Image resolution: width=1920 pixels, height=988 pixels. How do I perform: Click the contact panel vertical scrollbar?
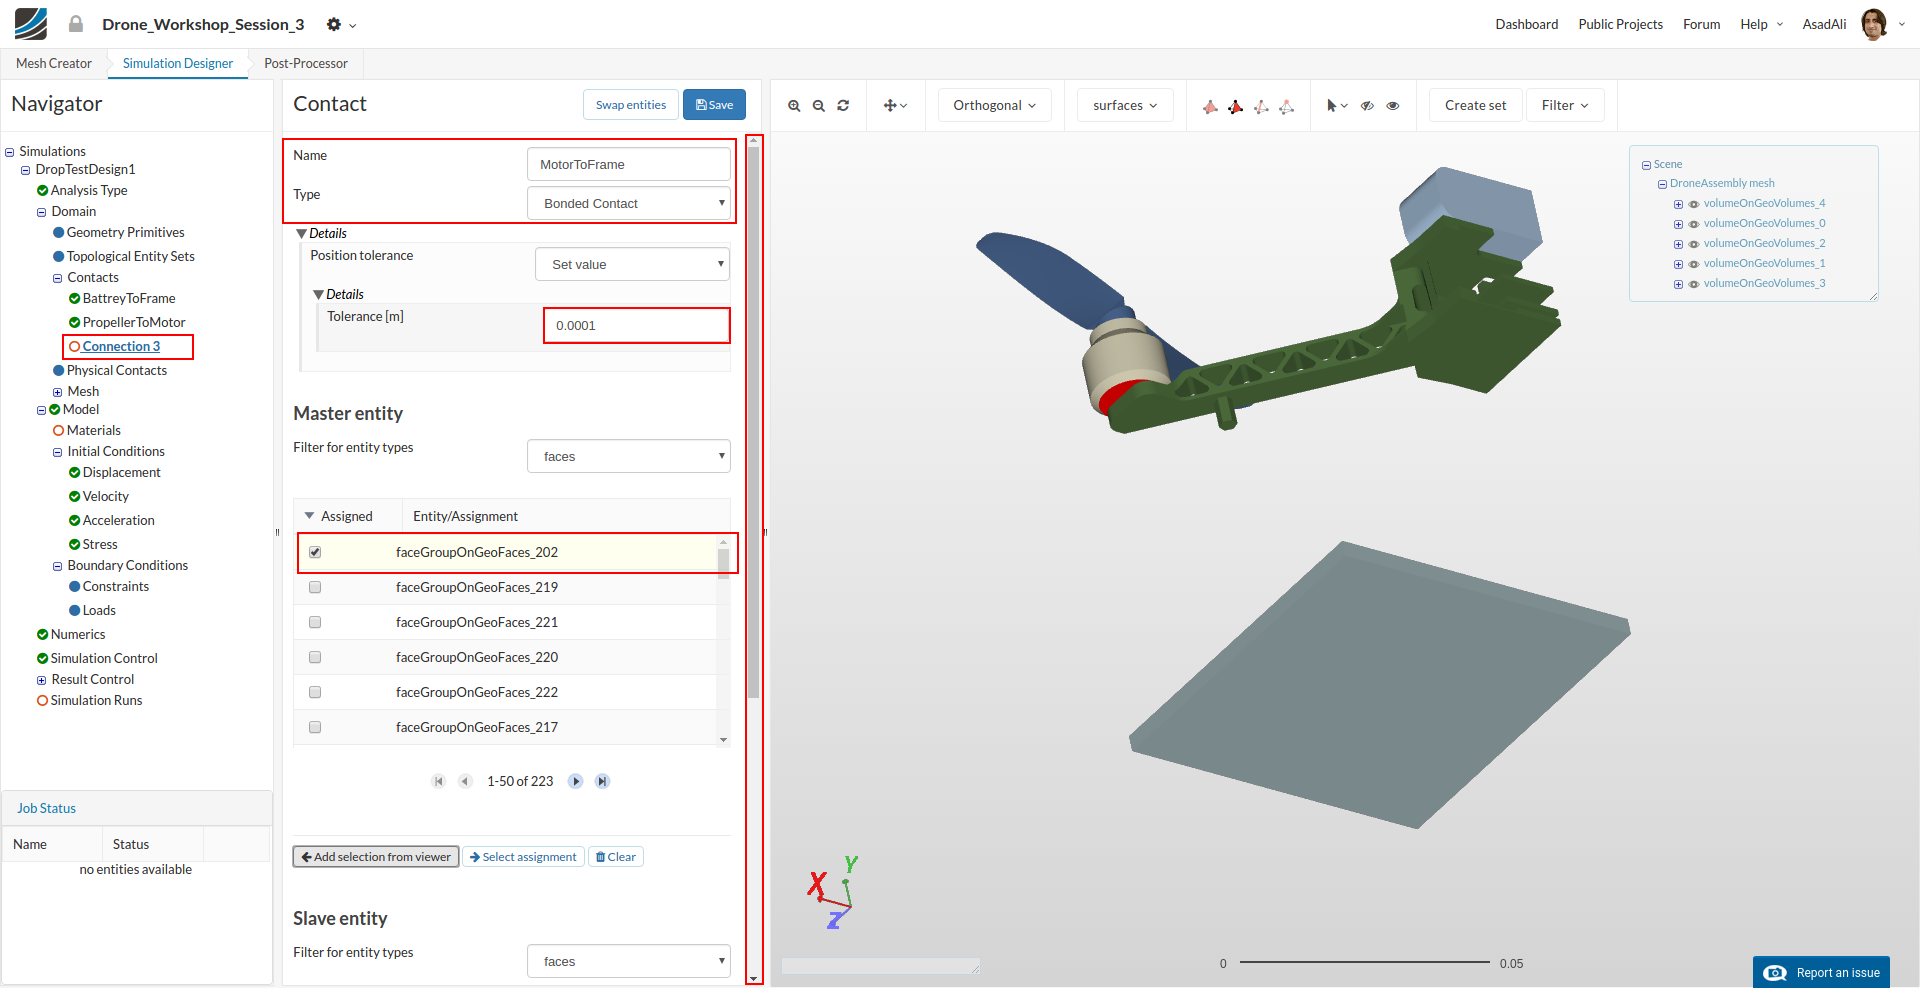pyautogui.click(x=754, y=420)
